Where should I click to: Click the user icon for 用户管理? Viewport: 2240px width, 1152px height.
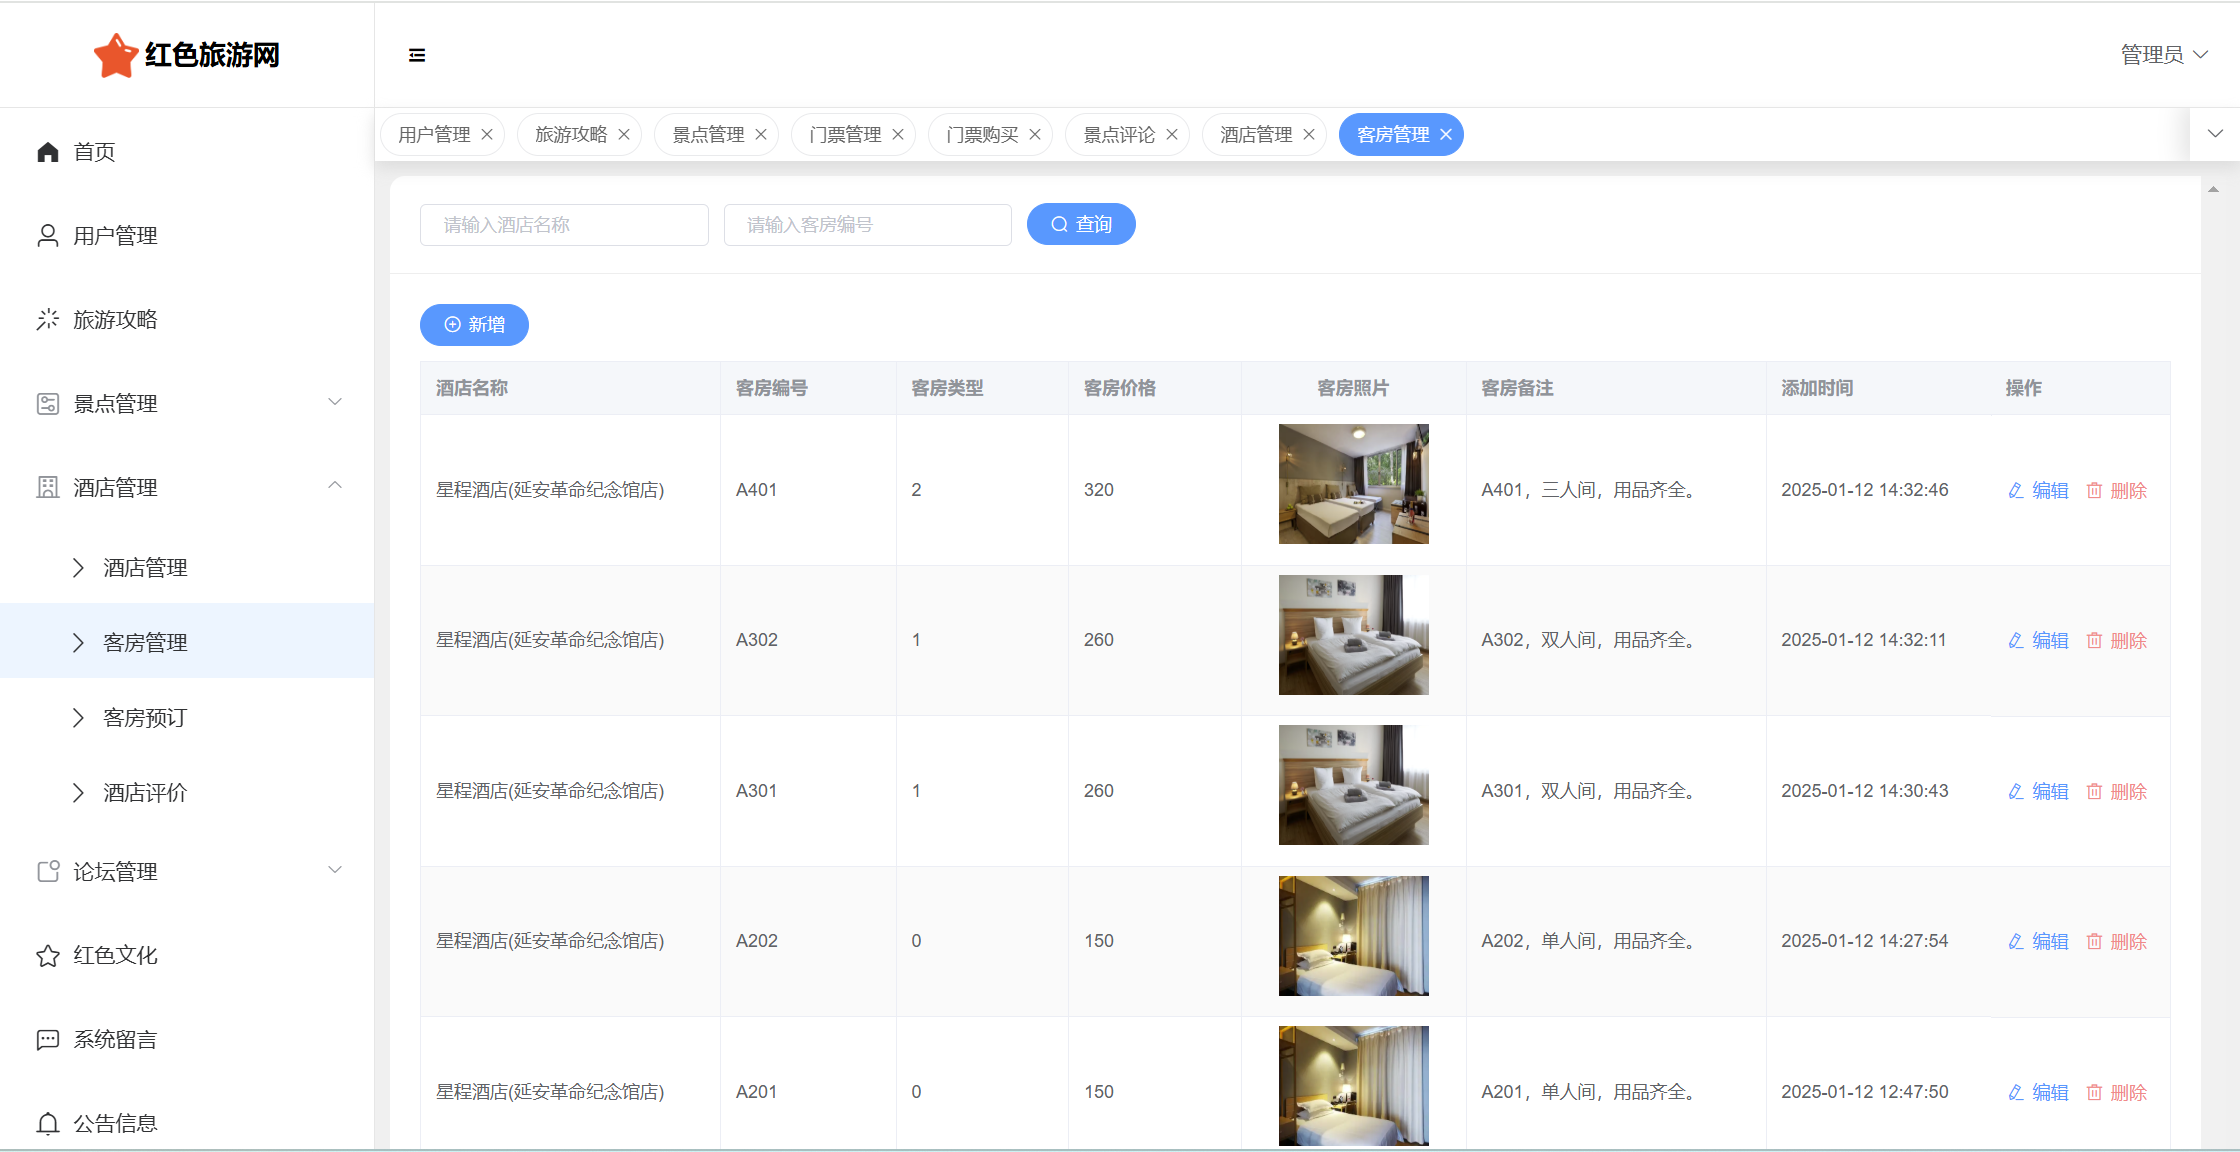coord(47,236)
